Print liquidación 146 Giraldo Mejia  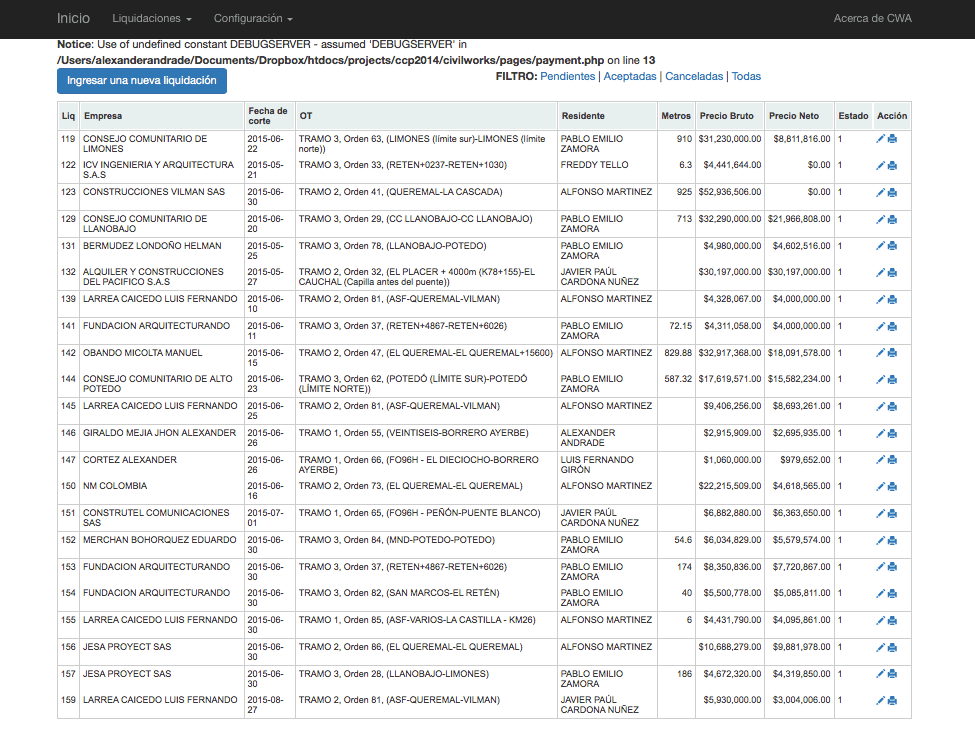[x=892, y=433]
